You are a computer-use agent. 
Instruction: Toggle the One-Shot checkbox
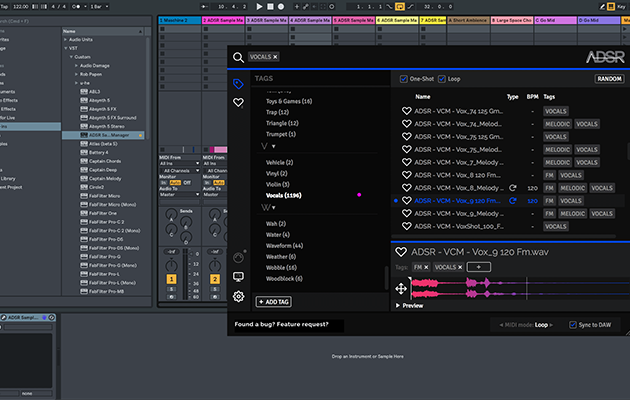[404, 78]
